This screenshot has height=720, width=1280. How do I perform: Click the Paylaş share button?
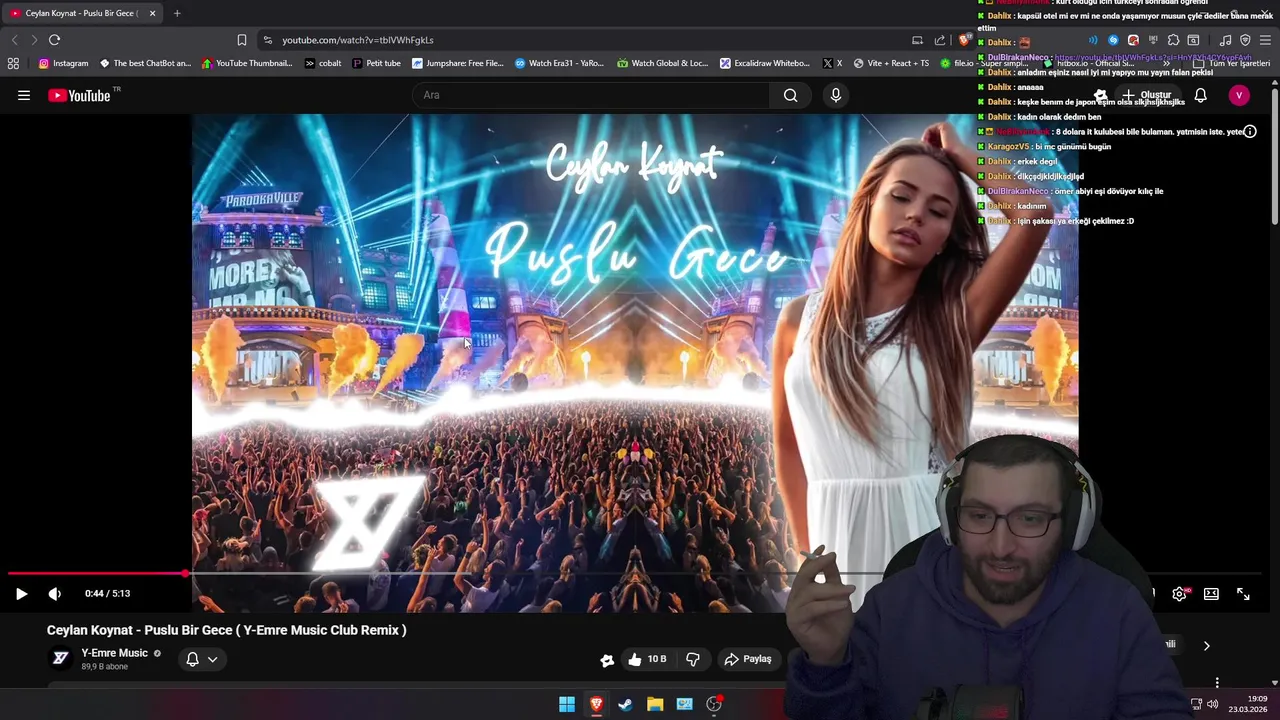748,659
